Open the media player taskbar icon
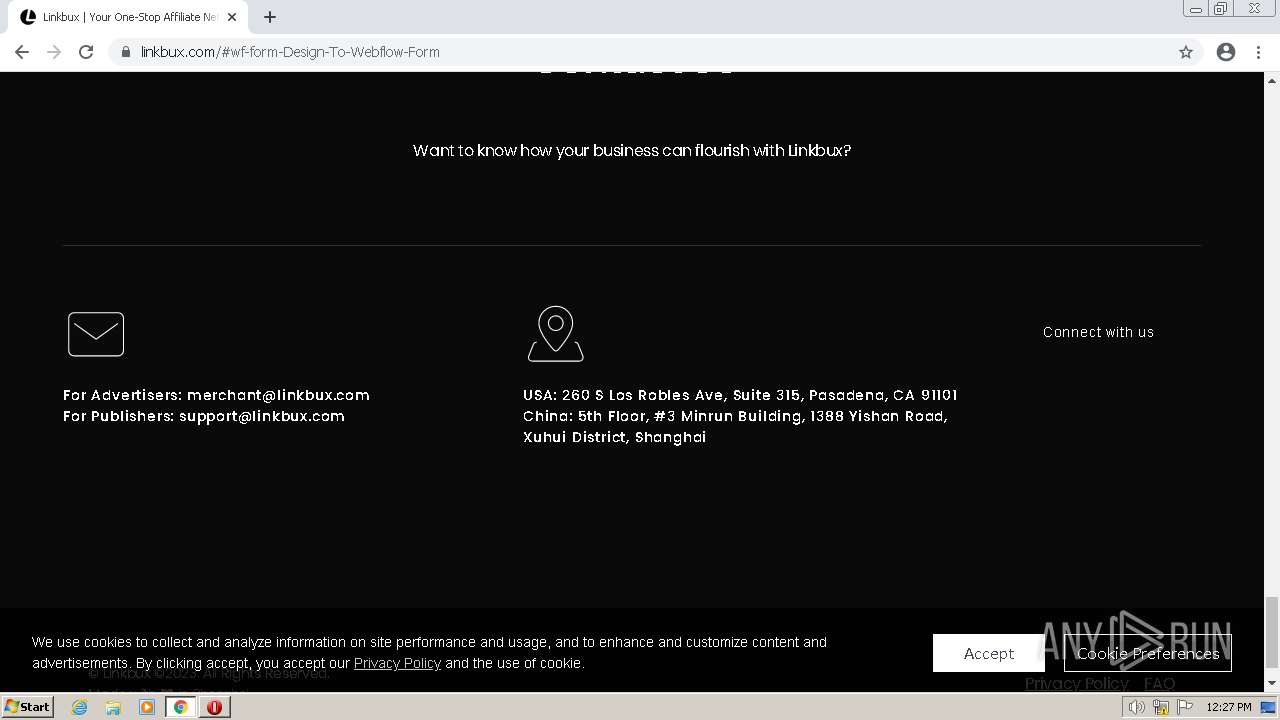 147,707
